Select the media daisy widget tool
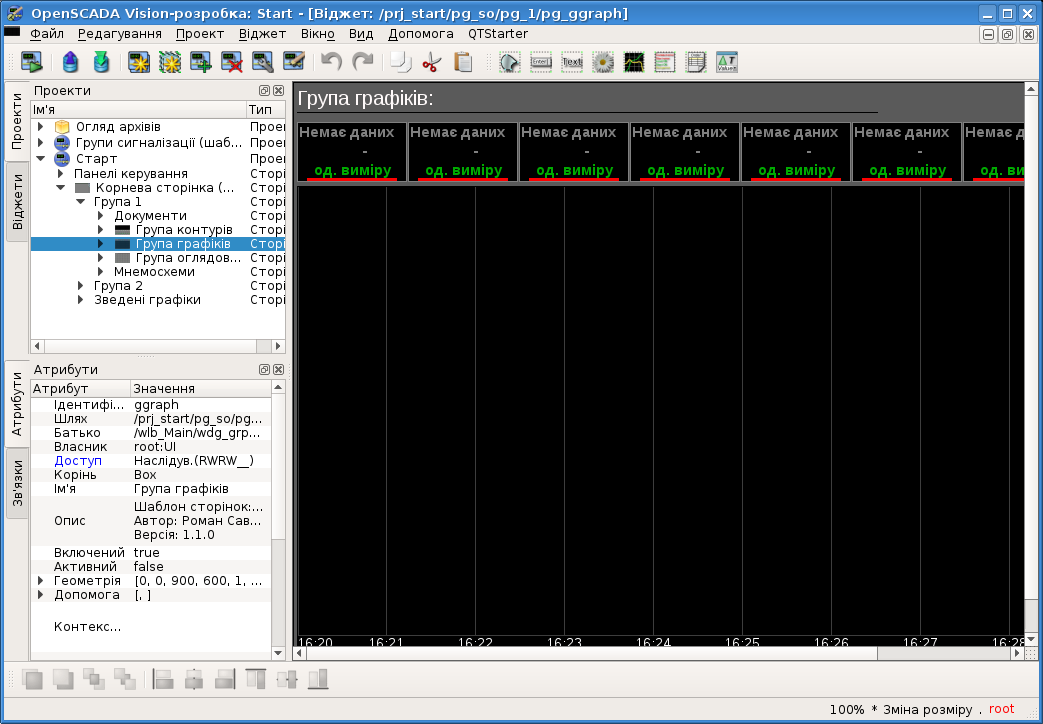Screen dimensions: 1043x724 coord(603,62)
